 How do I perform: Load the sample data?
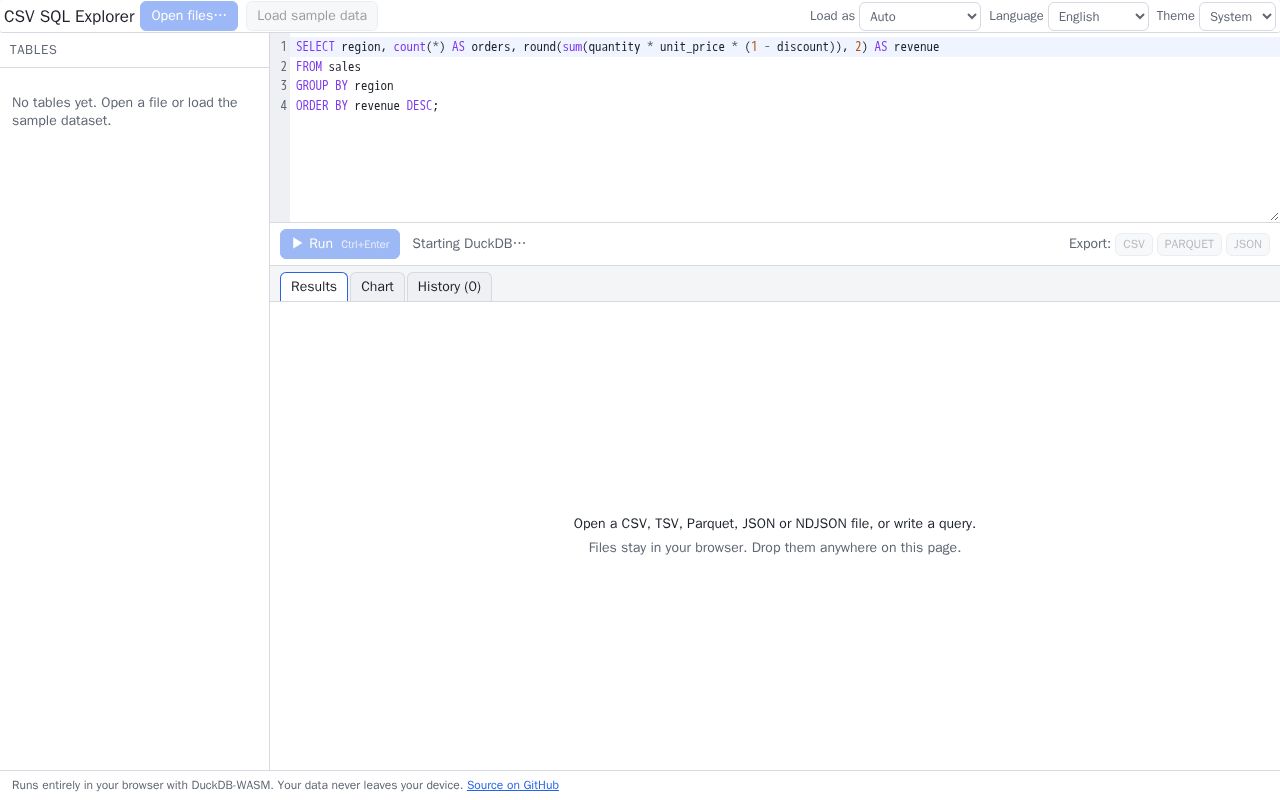[x=312, y=16]
